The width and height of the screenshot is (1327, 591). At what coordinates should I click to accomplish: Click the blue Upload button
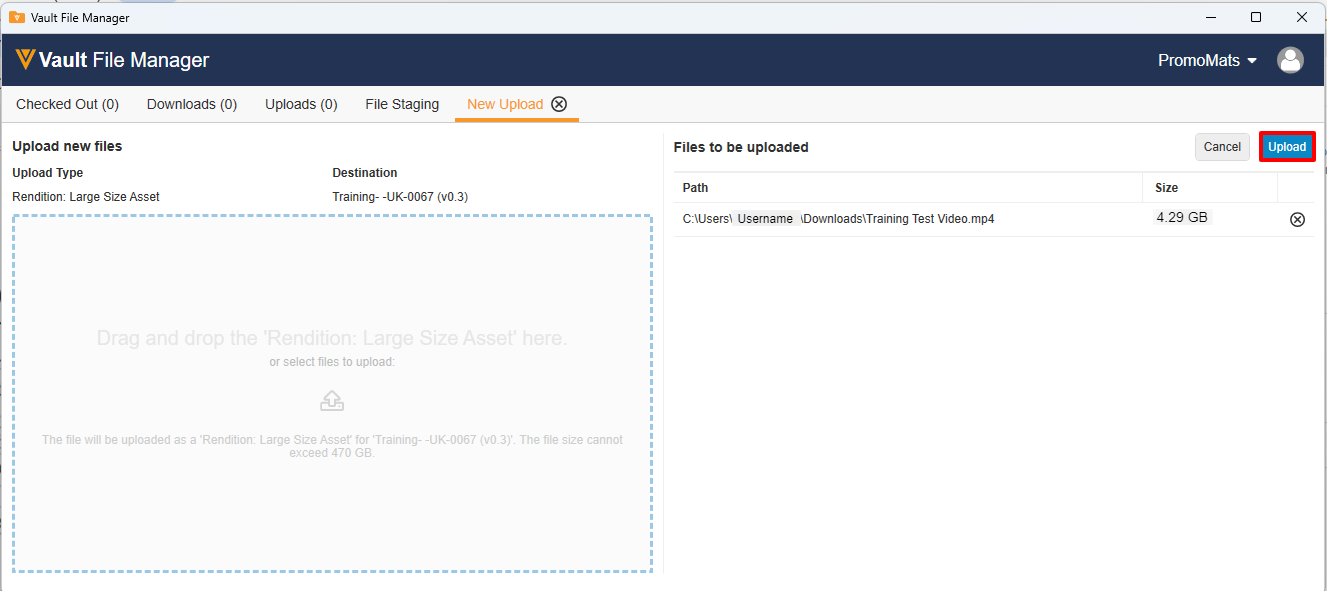tap(1286, 147)
